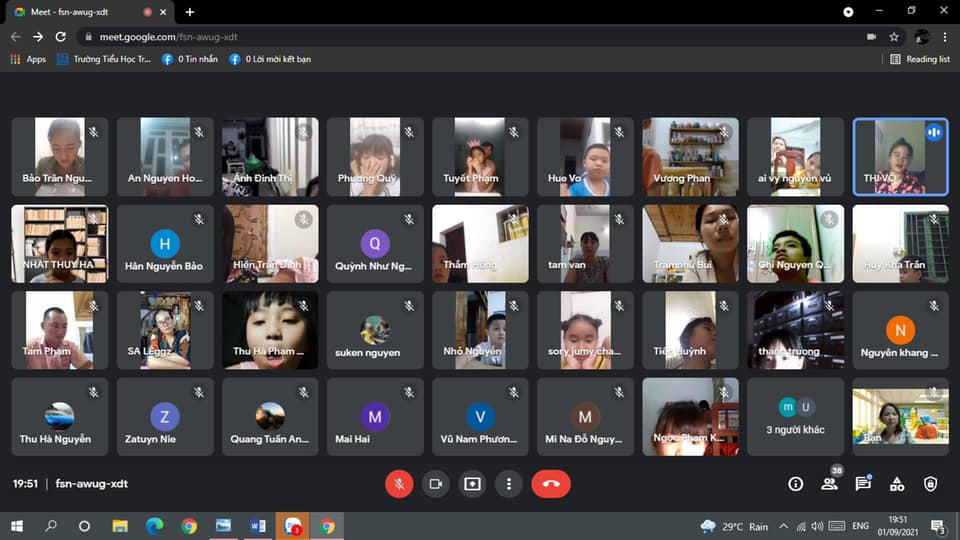
Task: Open more options three-dot menu in Meet
Action: tap(509, 484)
